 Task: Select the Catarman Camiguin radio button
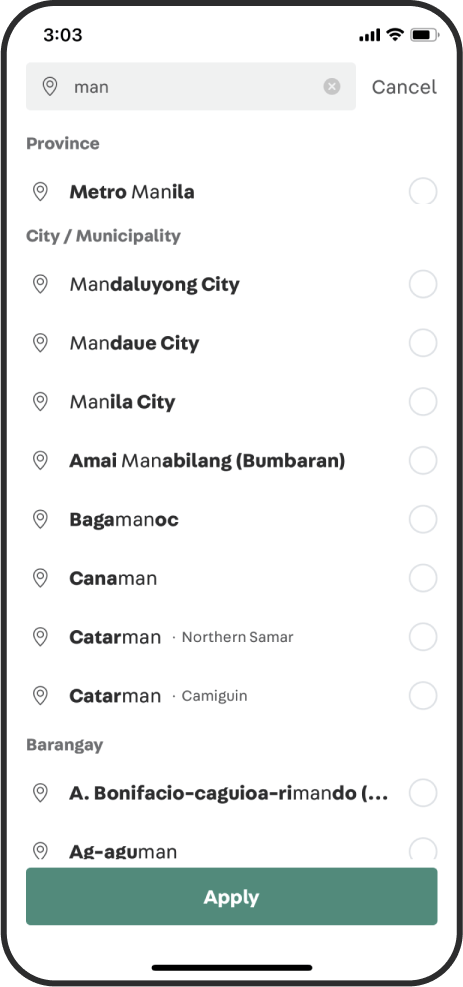(423, 696)
